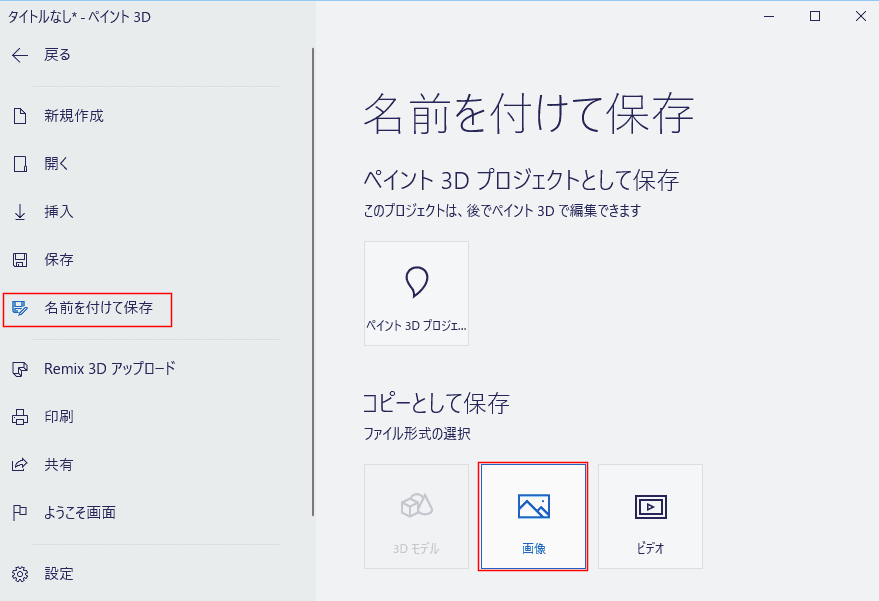Open the 開く menu entry
Screen dimensions: 879x601
point(56,164)
